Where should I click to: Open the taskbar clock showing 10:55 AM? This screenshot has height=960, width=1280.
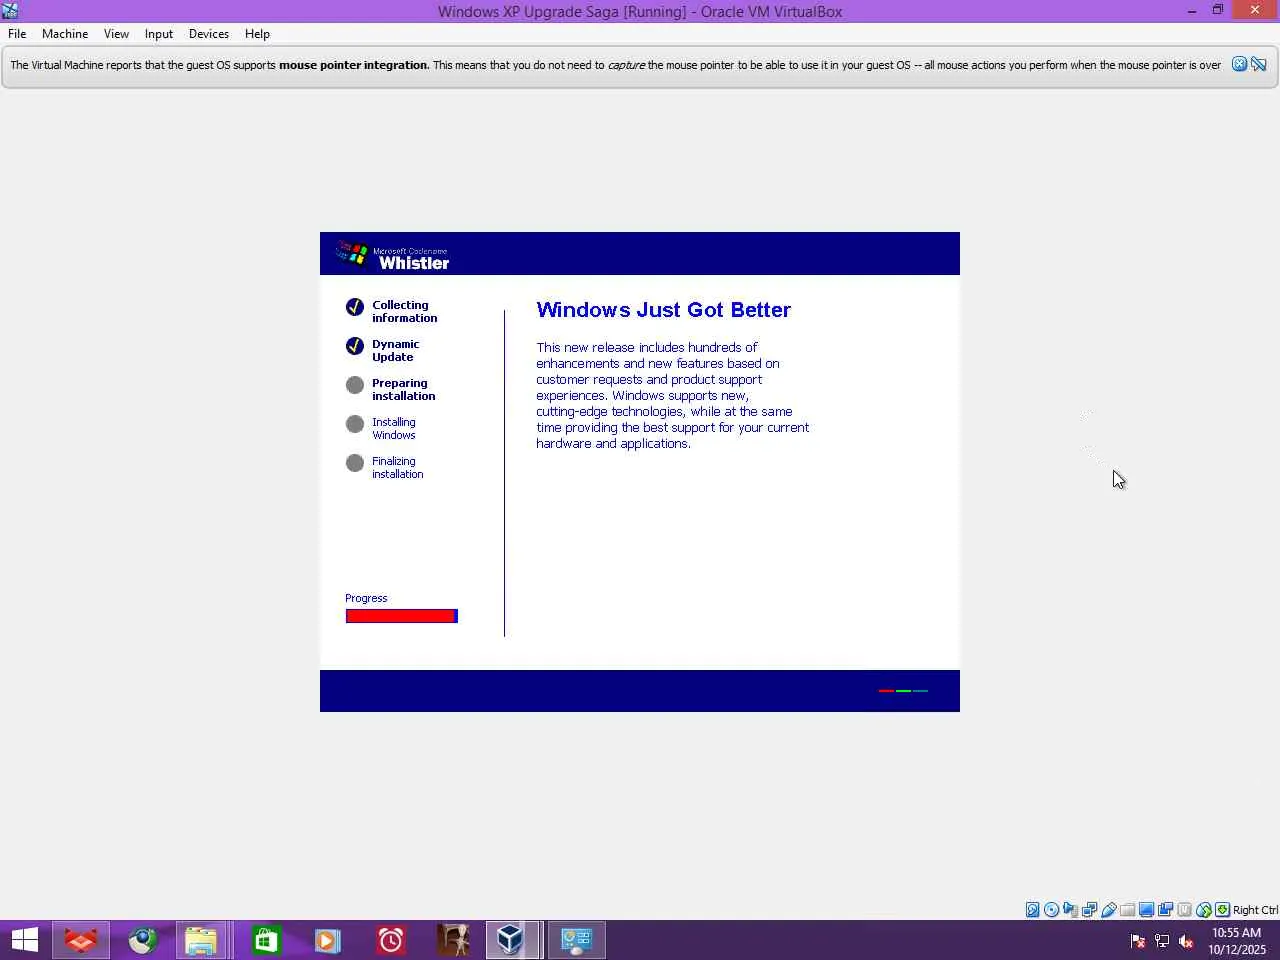pos(1237,941)
